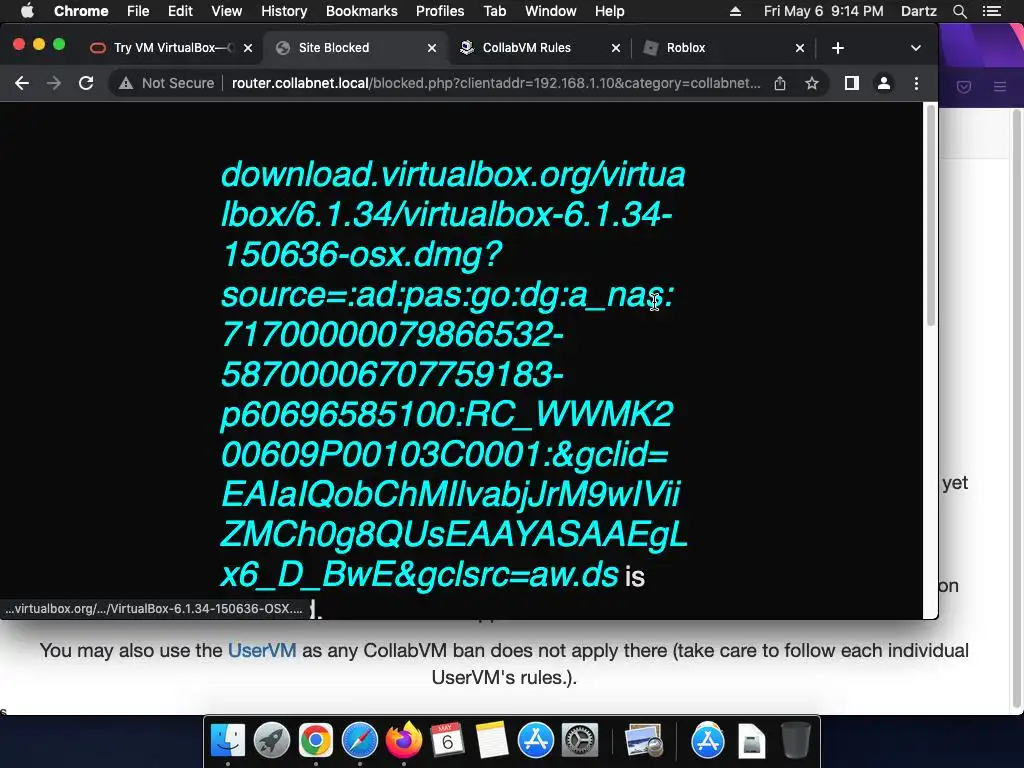Switch to Try VM VirtualBox tab
Screen dimensions: 1024x768
tap(171, 48)
